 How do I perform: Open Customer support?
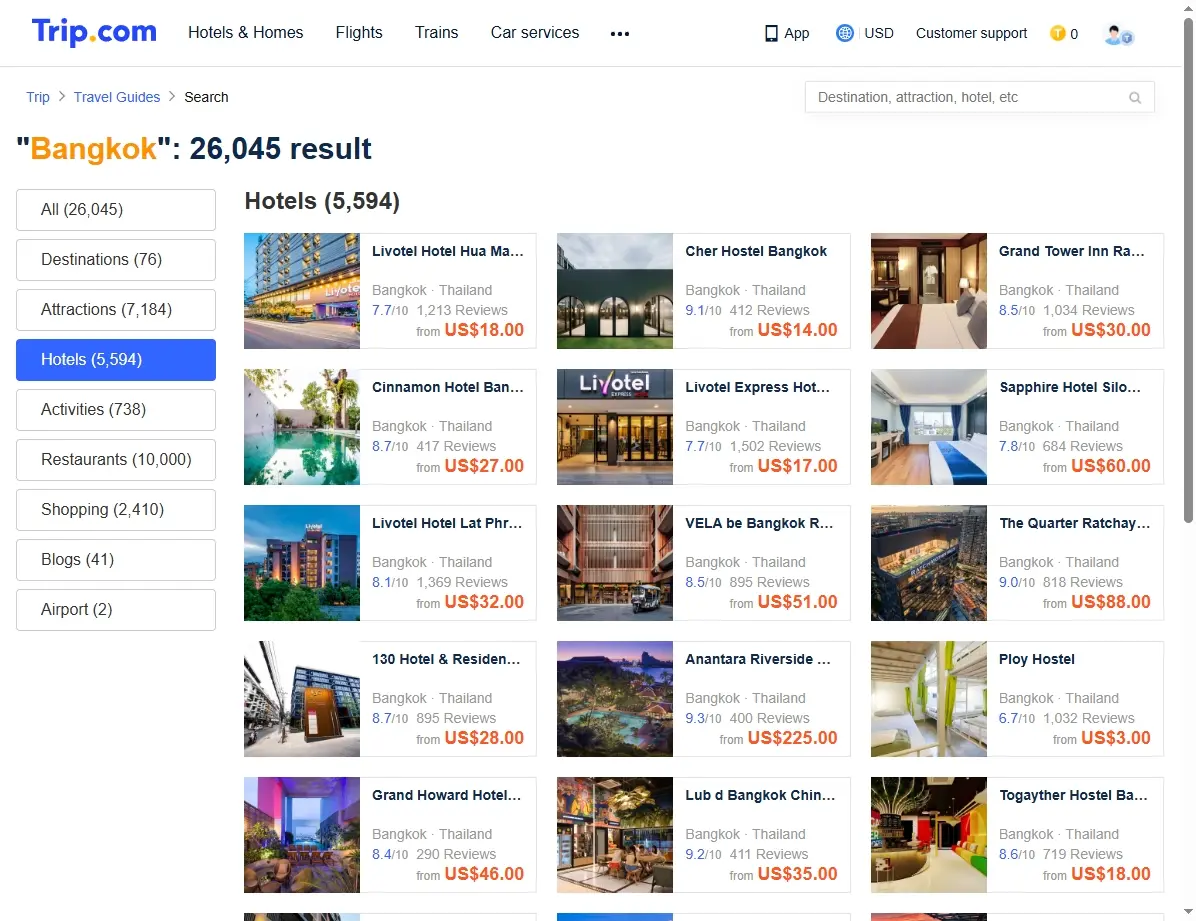(x=972, y=33)
